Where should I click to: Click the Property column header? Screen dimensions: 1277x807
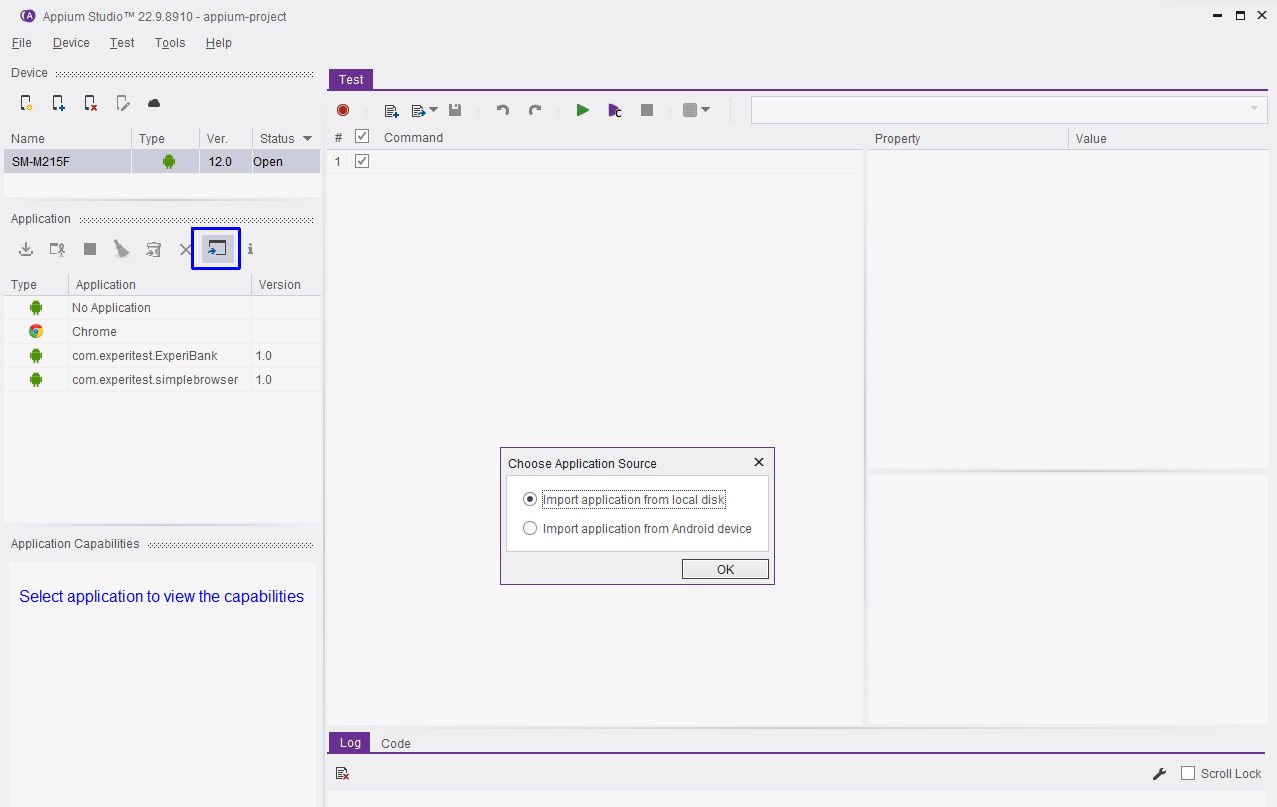pos(967,138)
